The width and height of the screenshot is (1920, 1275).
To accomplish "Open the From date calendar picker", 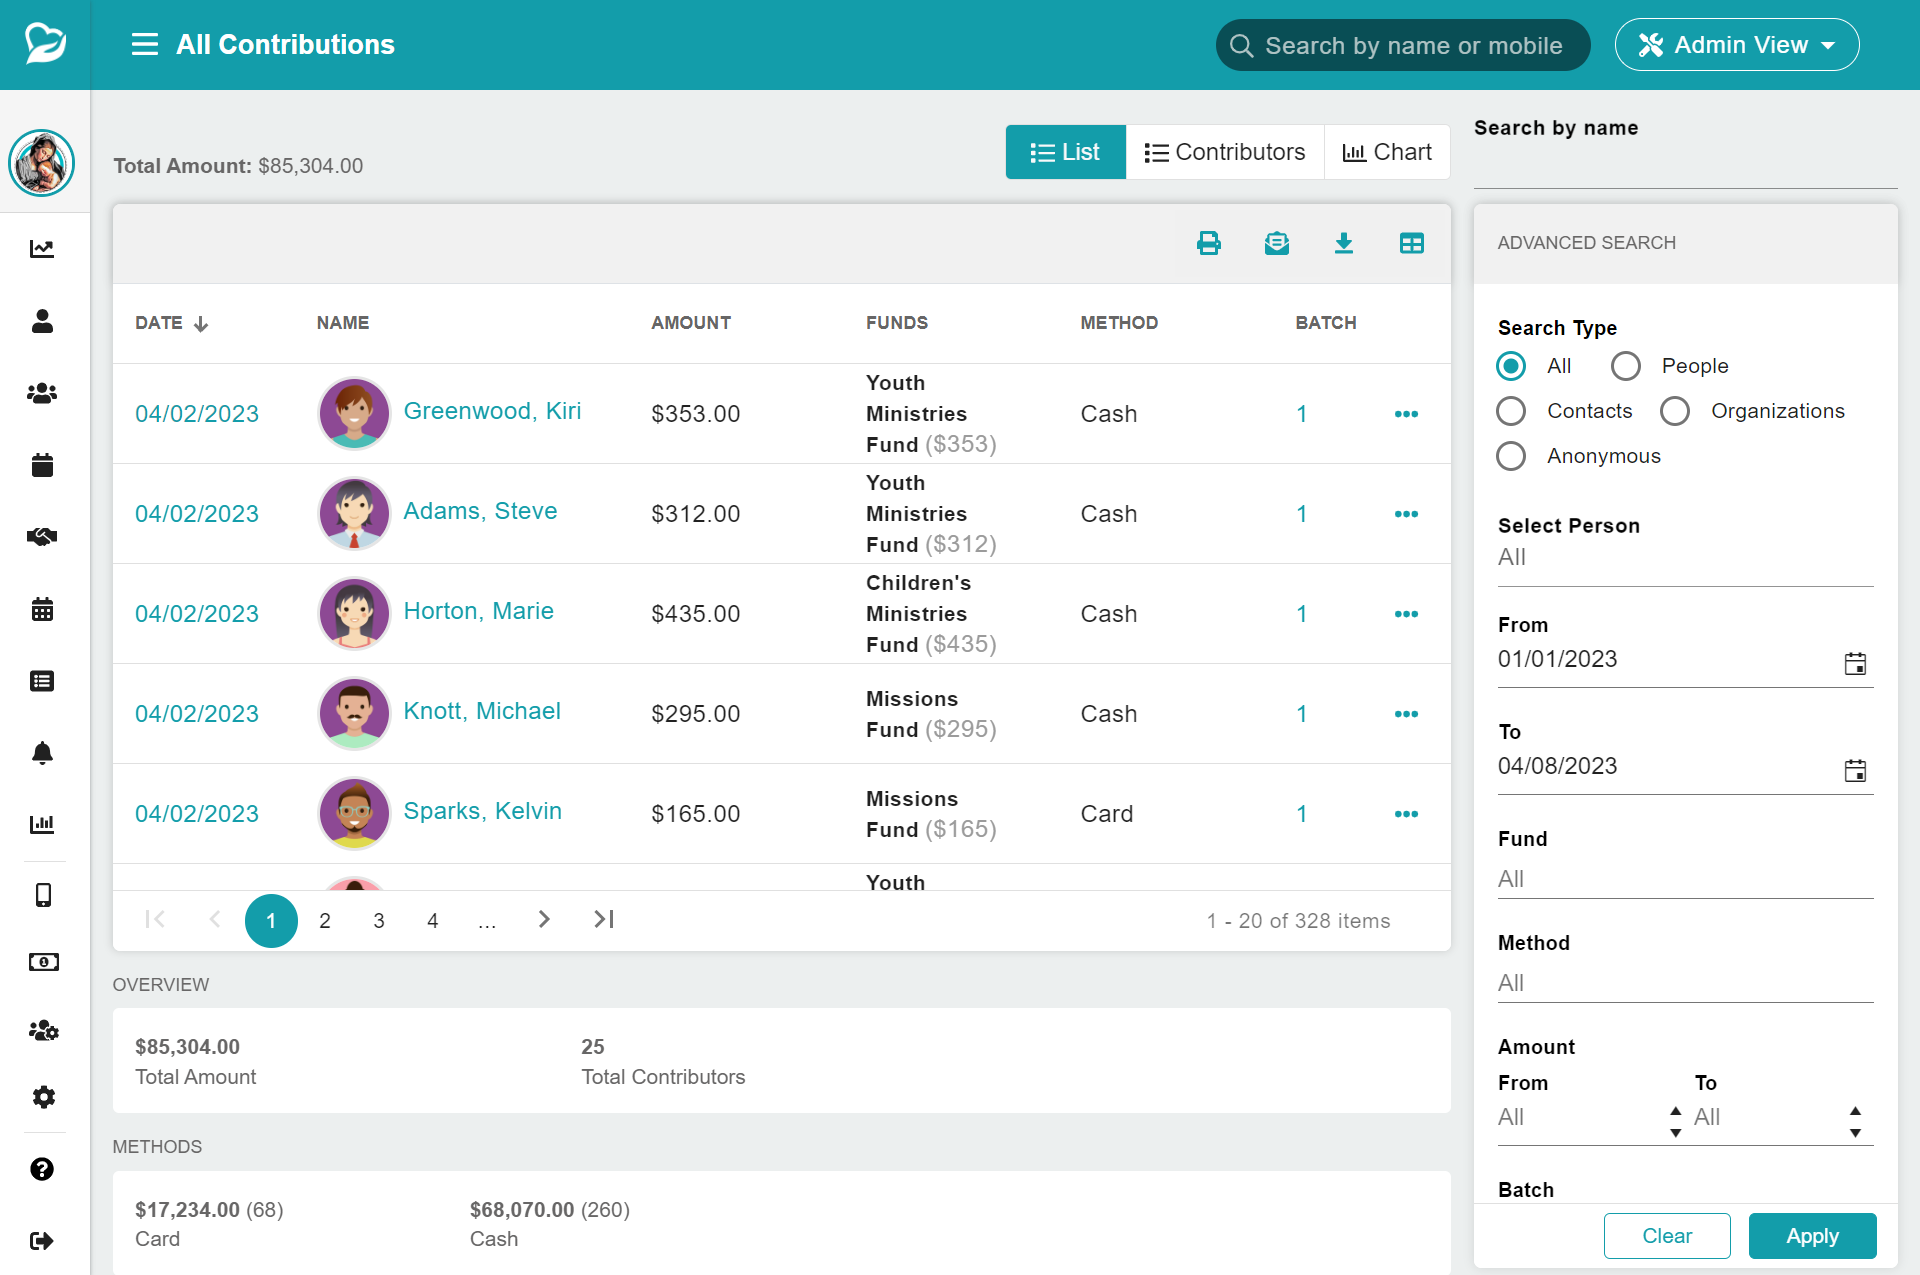I will (1855, 663).
